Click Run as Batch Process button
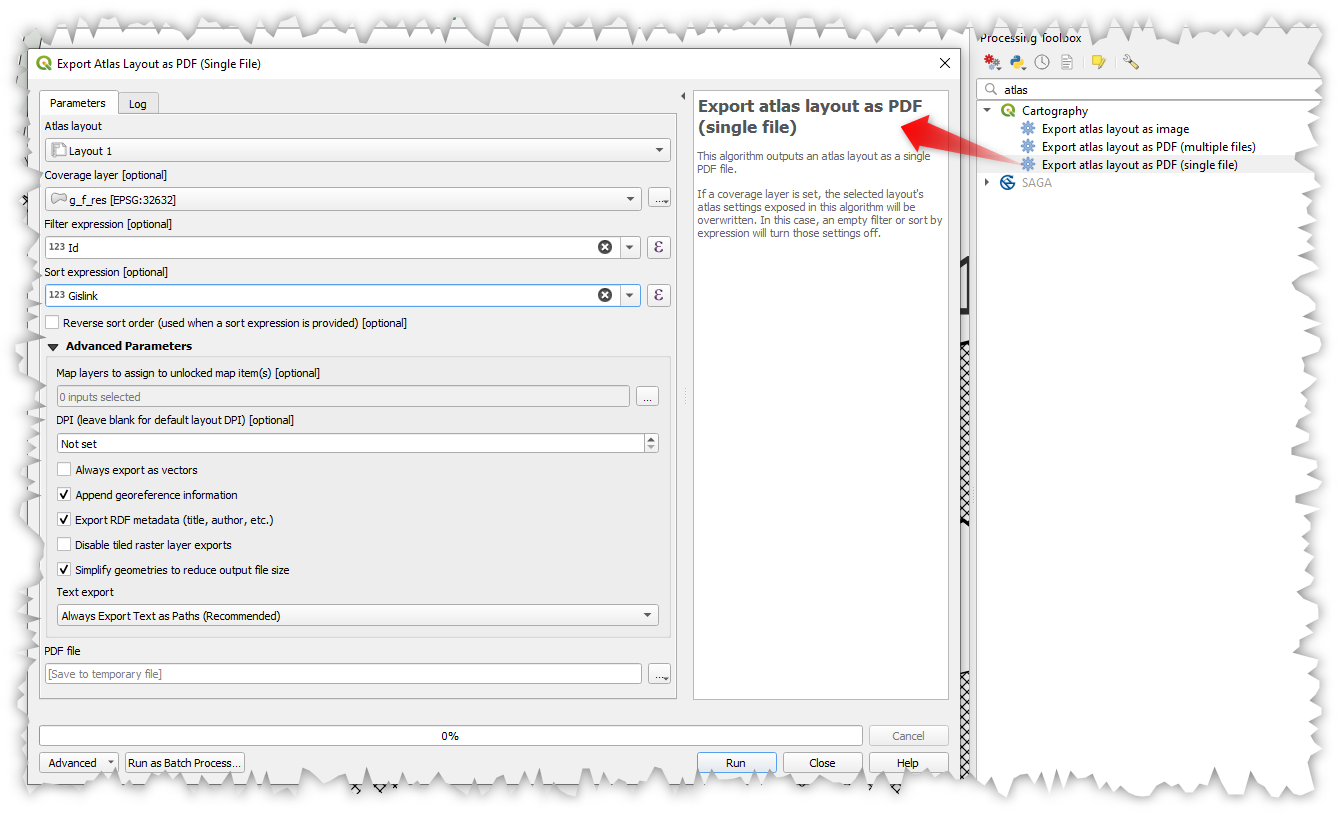Image resolution: width=1338 pixels, height=813 pixels. (x=185, y=763)
